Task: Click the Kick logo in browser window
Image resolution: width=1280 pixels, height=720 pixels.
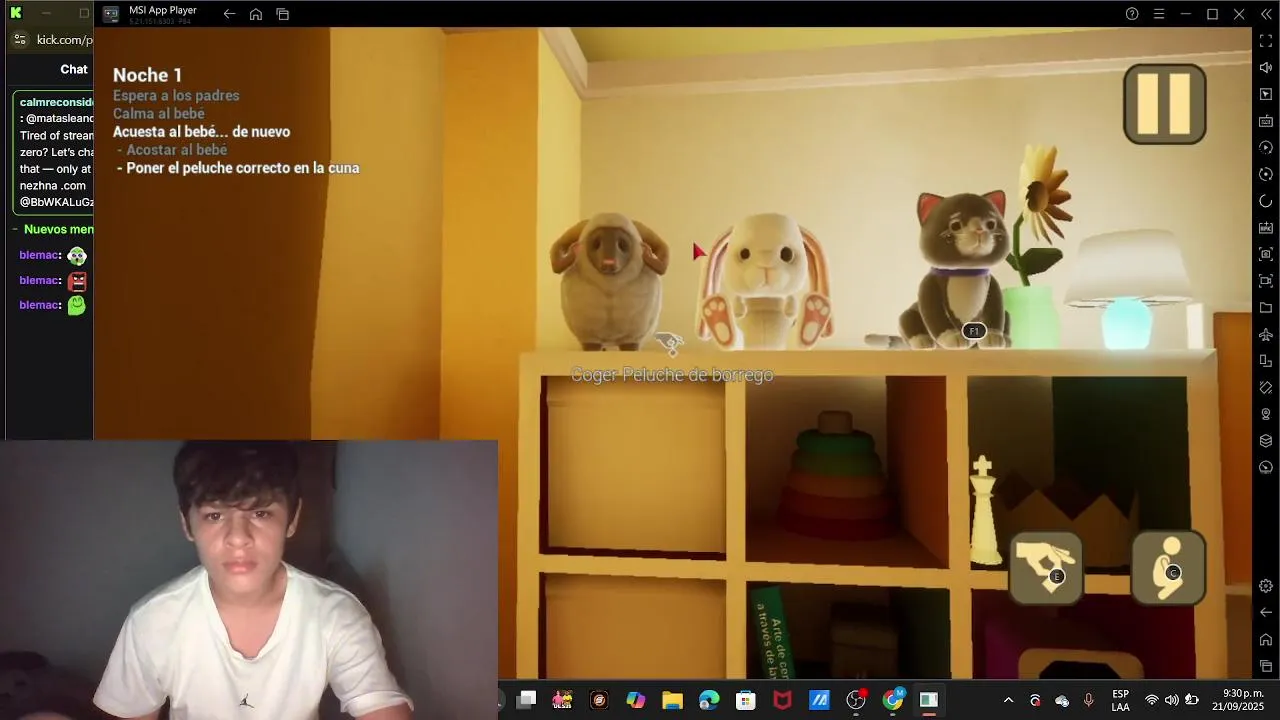Action: coord(16,13)
